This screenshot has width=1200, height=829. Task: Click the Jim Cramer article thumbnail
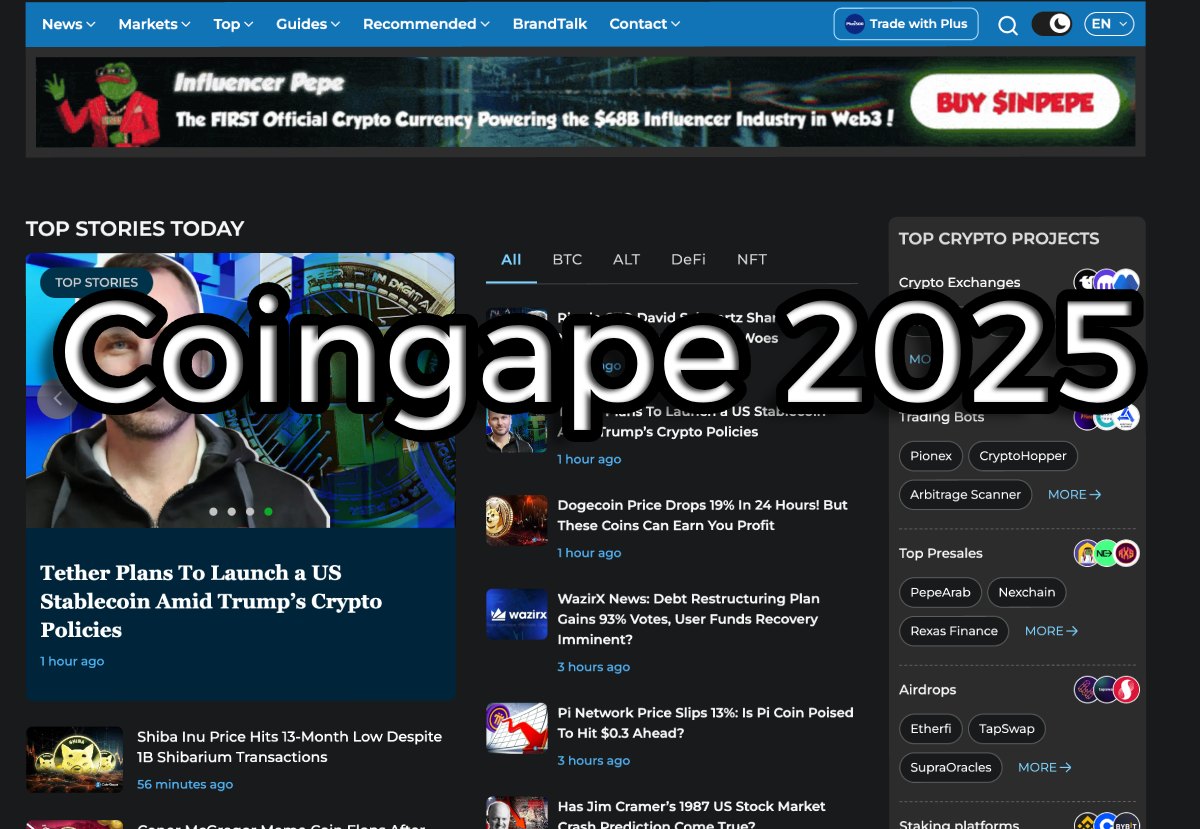517,813
